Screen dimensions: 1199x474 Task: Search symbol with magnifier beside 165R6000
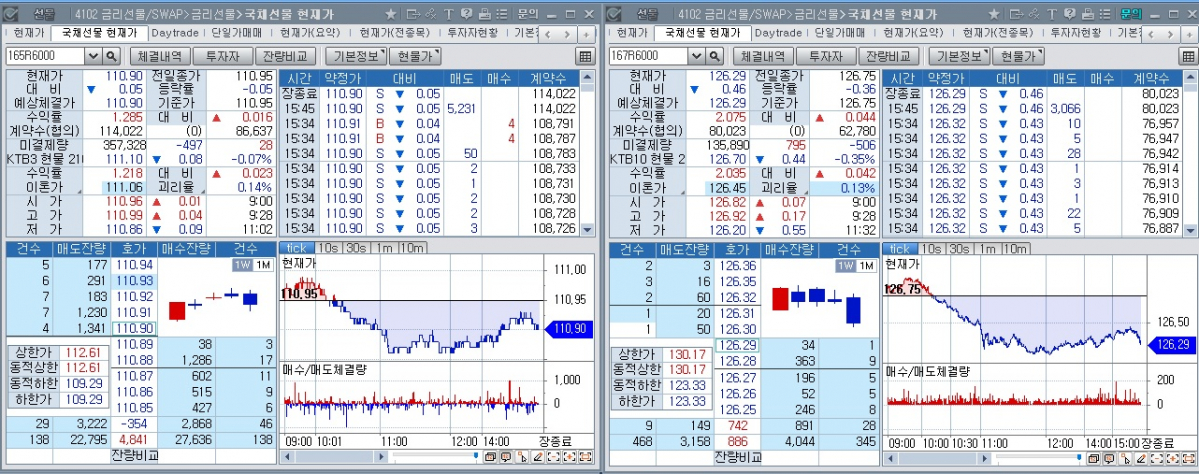112,56
